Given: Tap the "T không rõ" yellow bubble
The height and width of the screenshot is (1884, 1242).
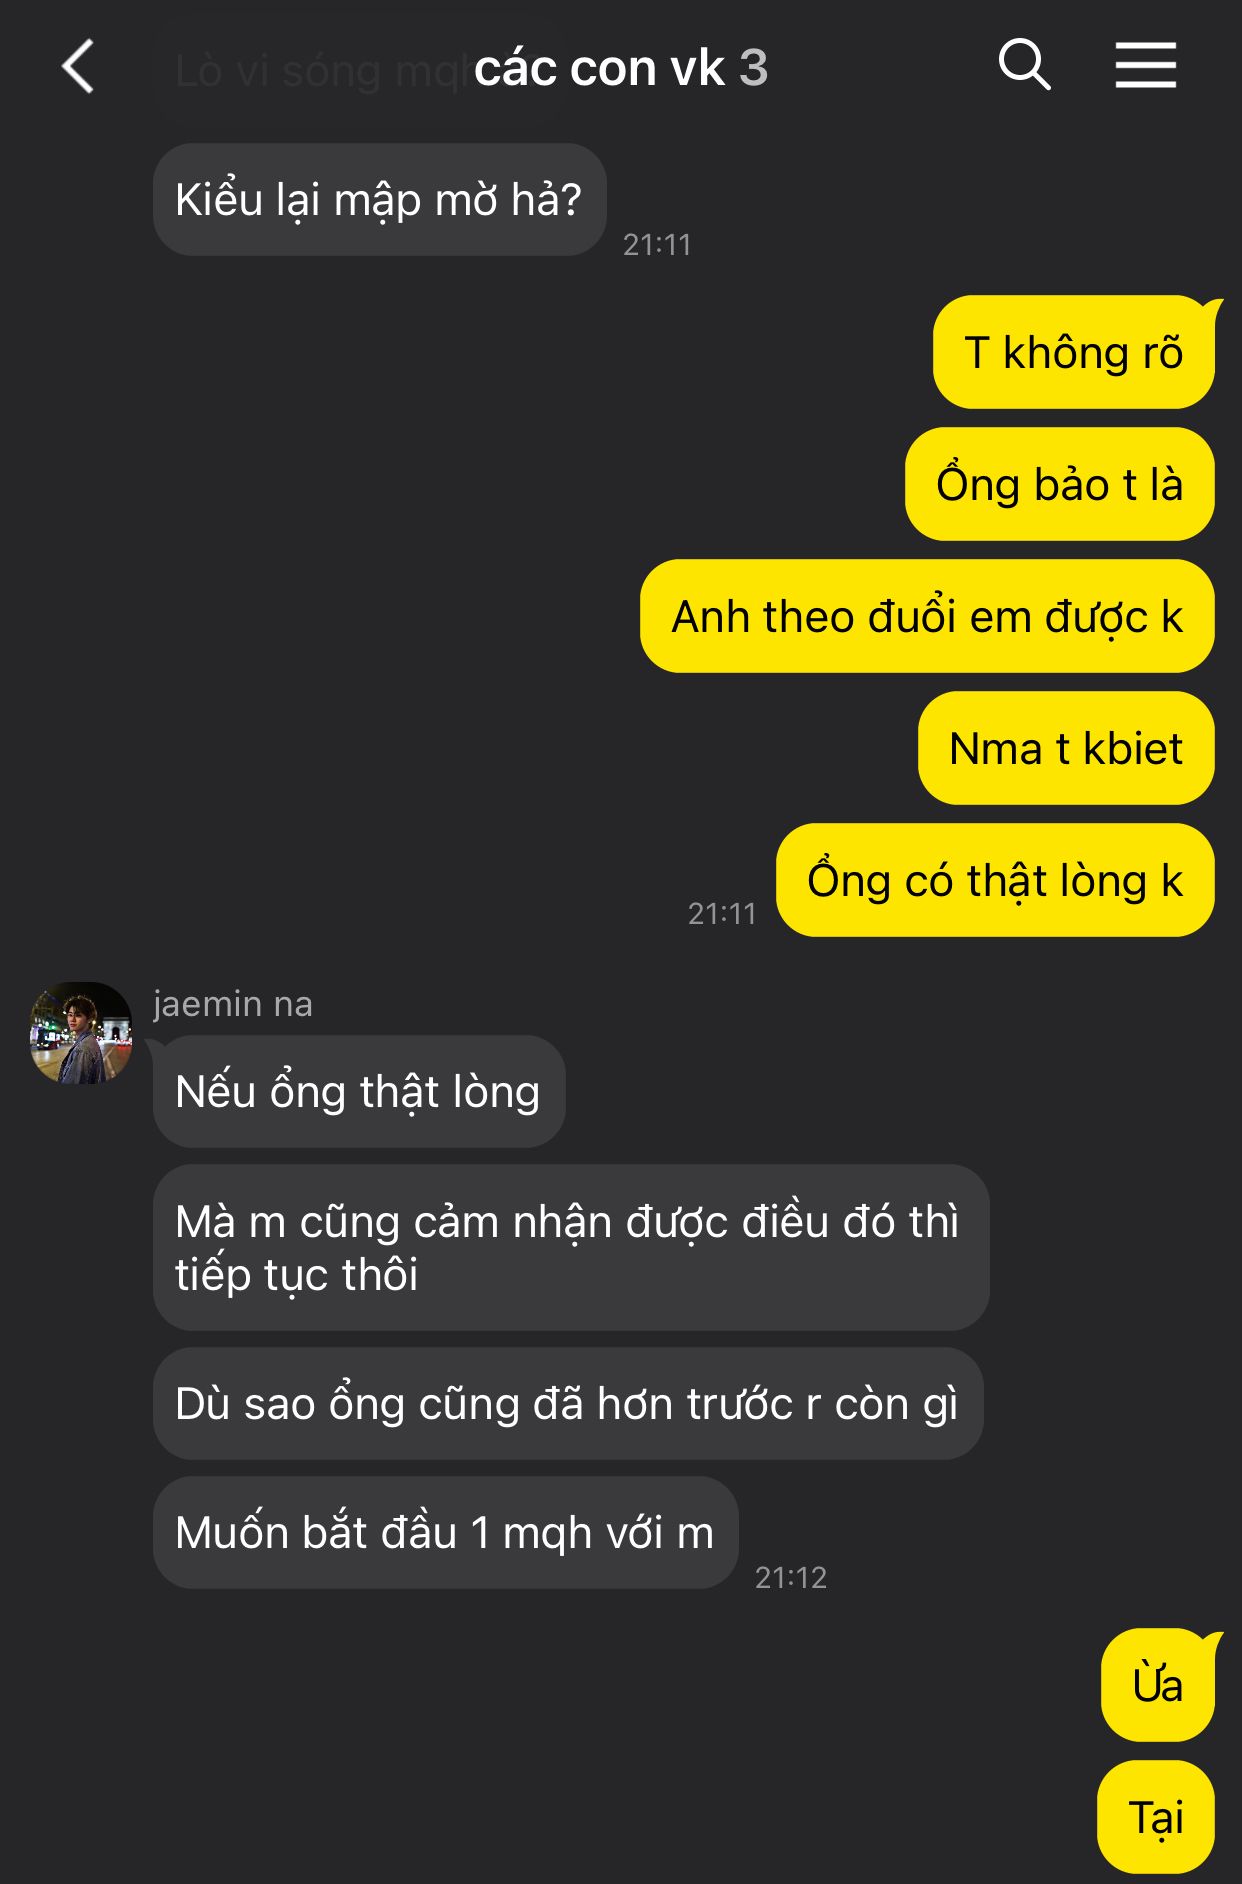Looking at the screenshot, I should (1074, 352).
